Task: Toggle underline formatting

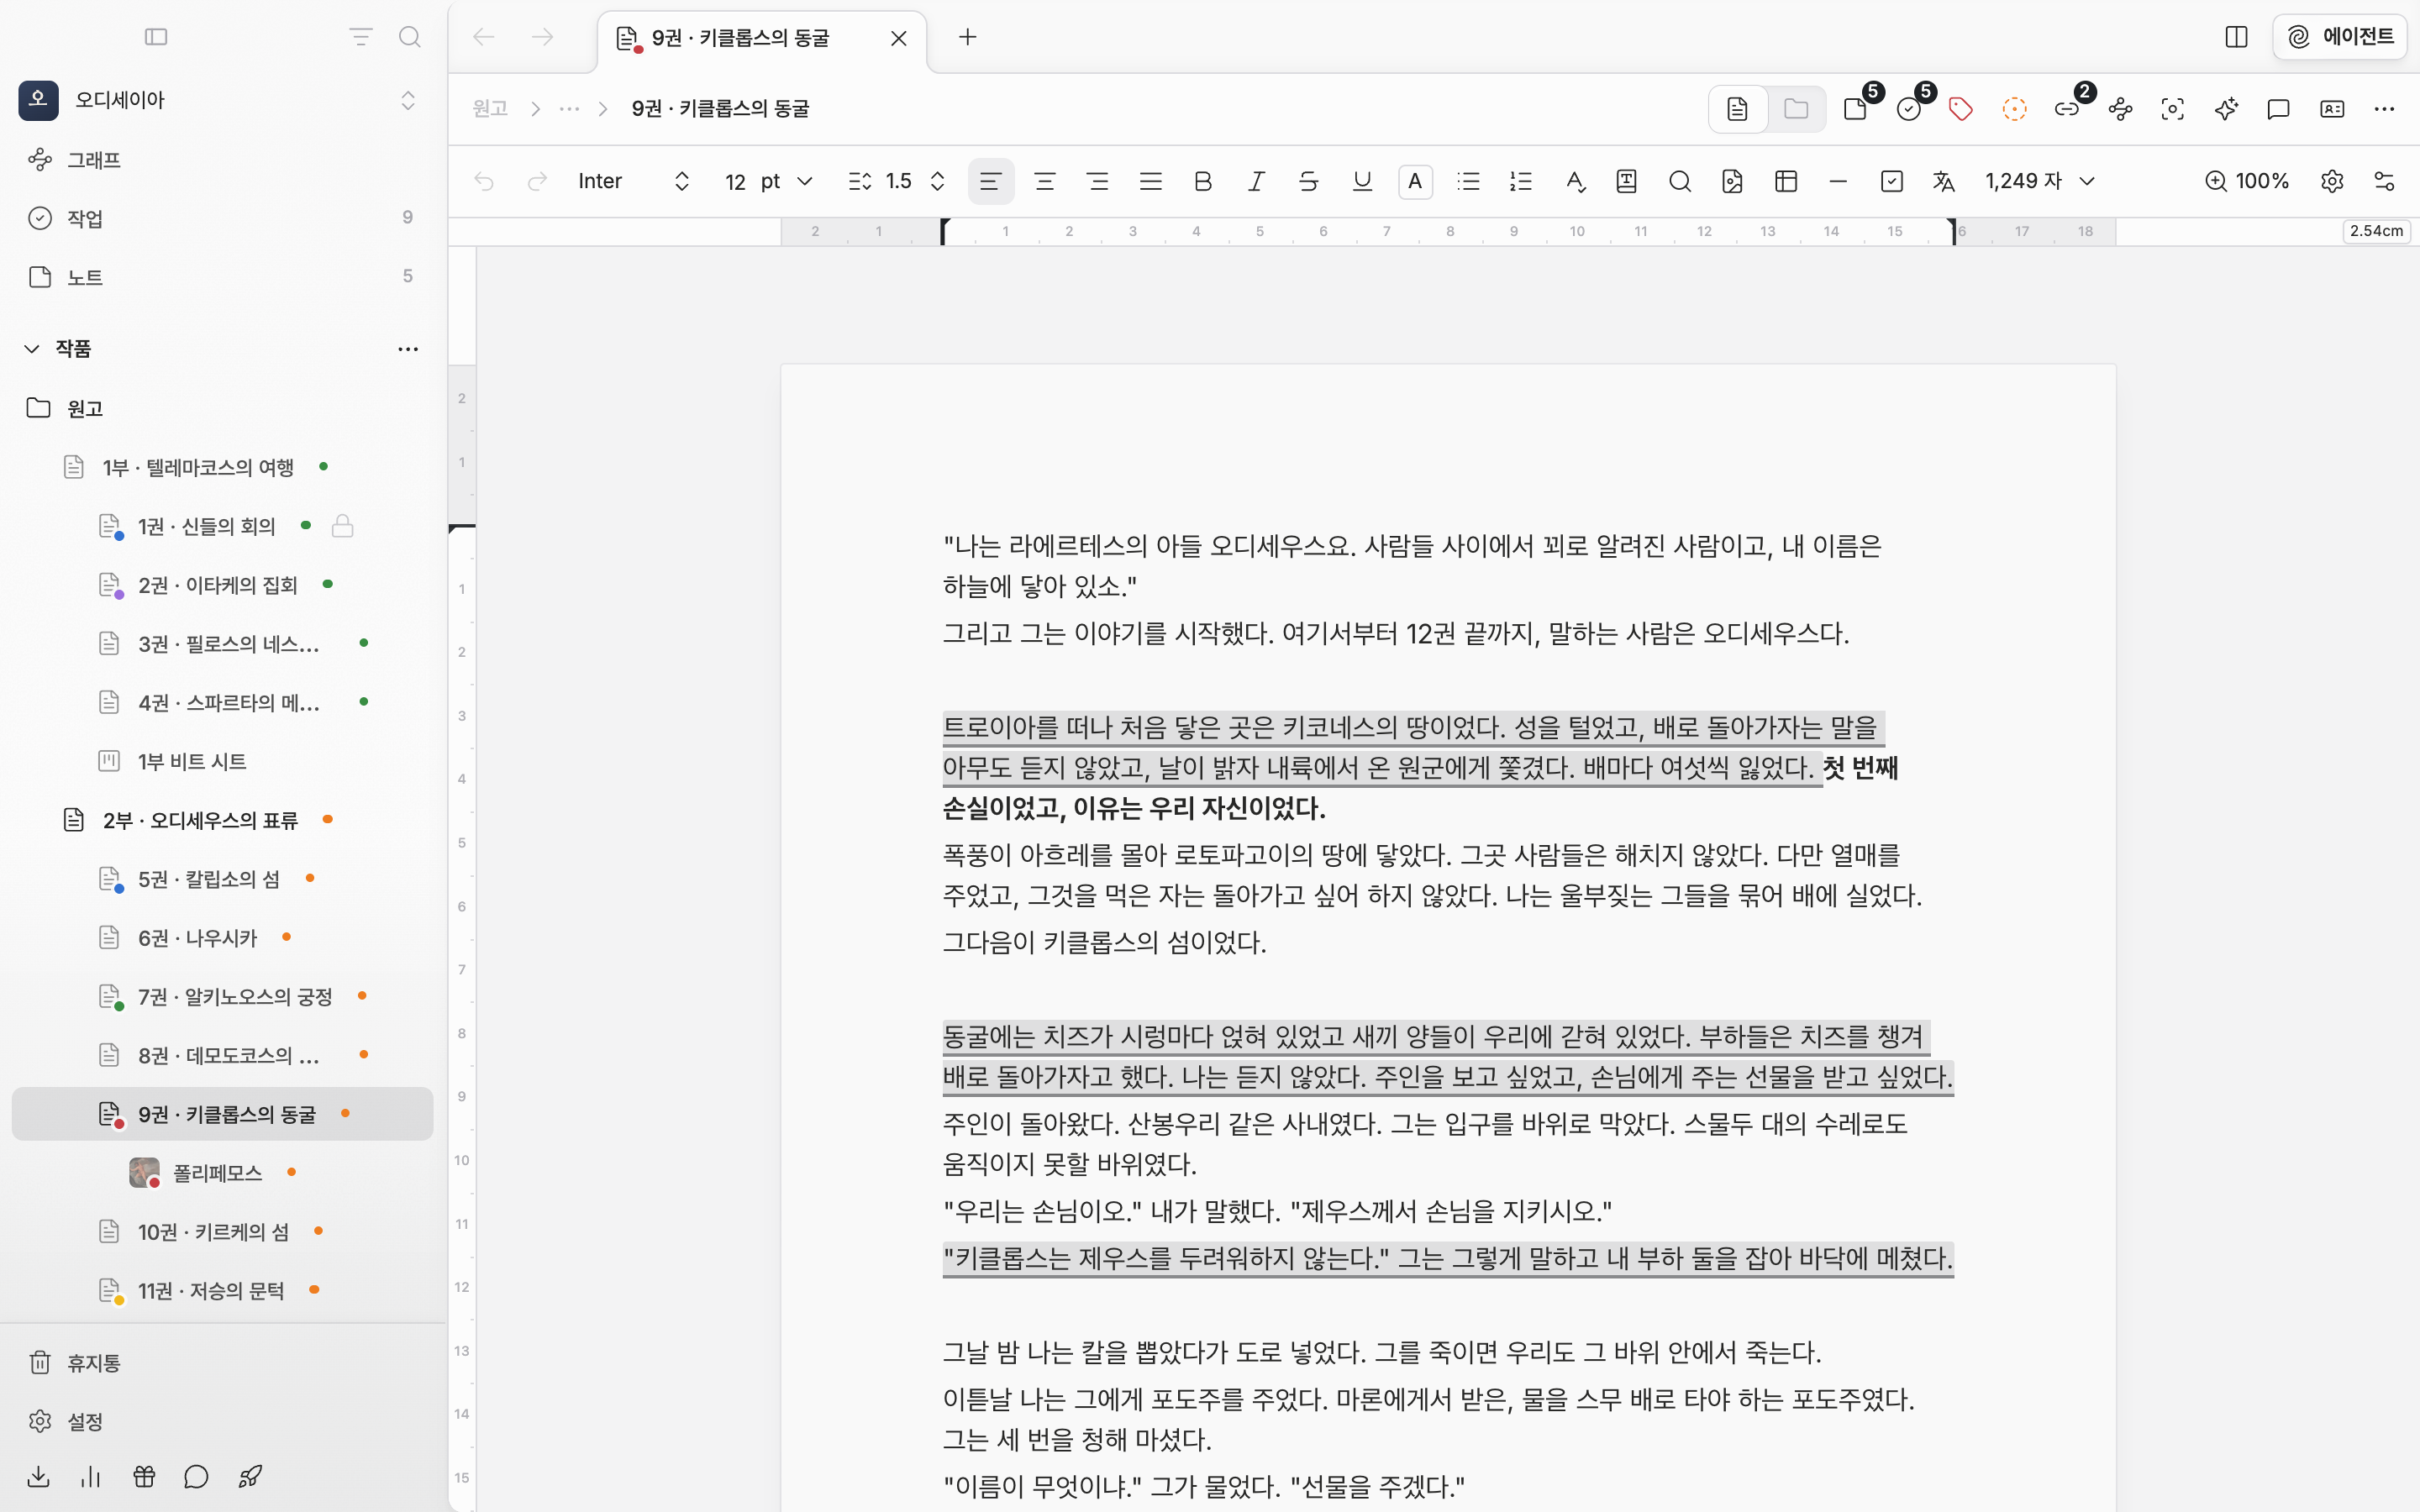Action: [1362, 181]
